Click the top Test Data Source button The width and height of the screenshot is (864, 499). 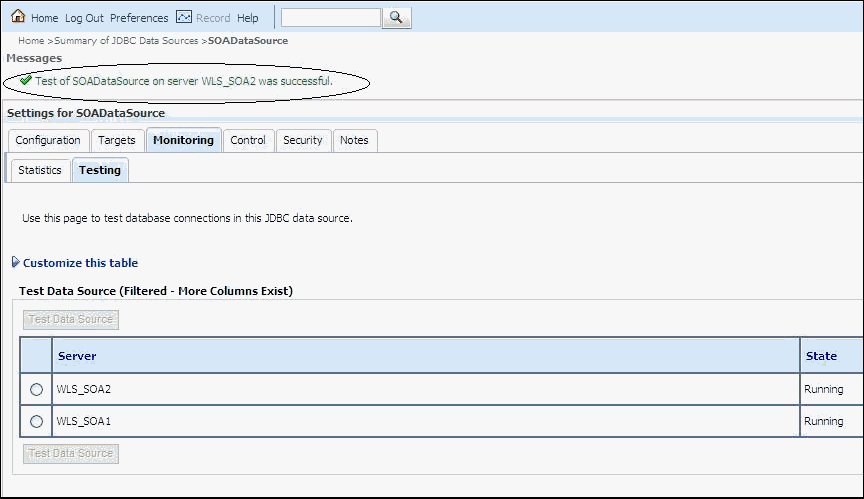pyautogui.click(x=71, y=320)
